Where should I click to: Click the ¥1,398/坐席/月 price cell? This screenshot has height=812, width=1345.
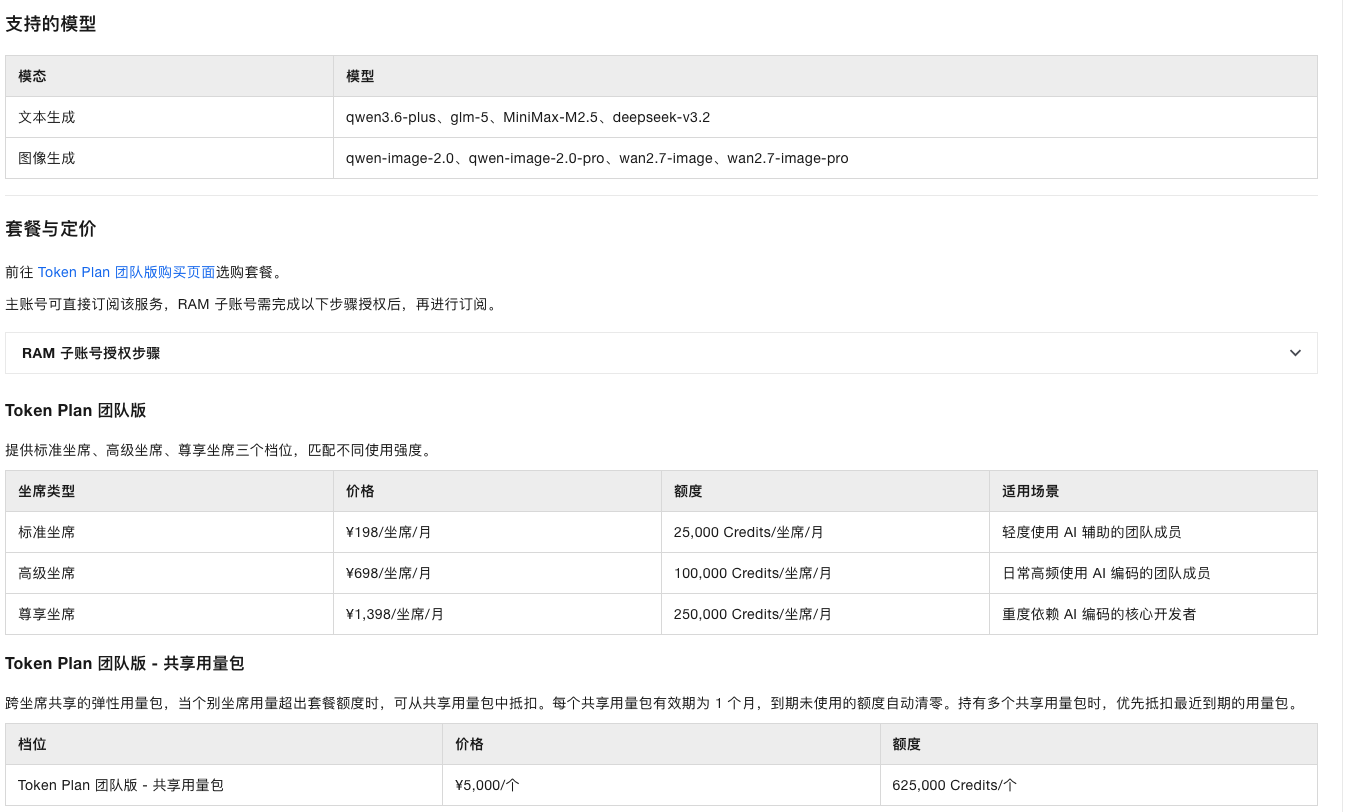[497, 614]
